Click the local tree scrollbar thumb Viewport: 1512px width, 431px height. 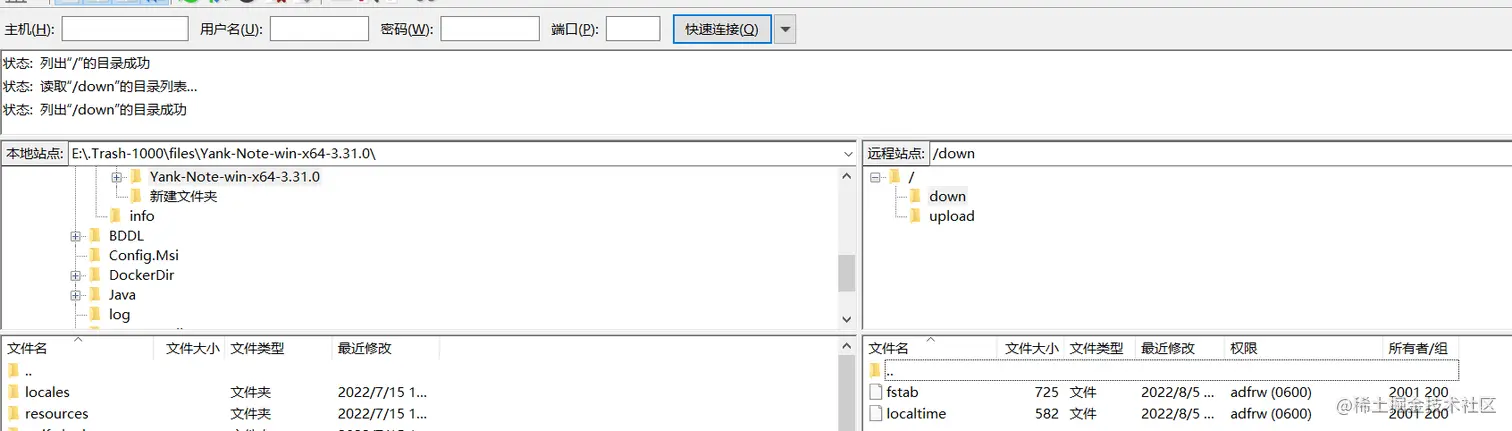coord(846,273)
